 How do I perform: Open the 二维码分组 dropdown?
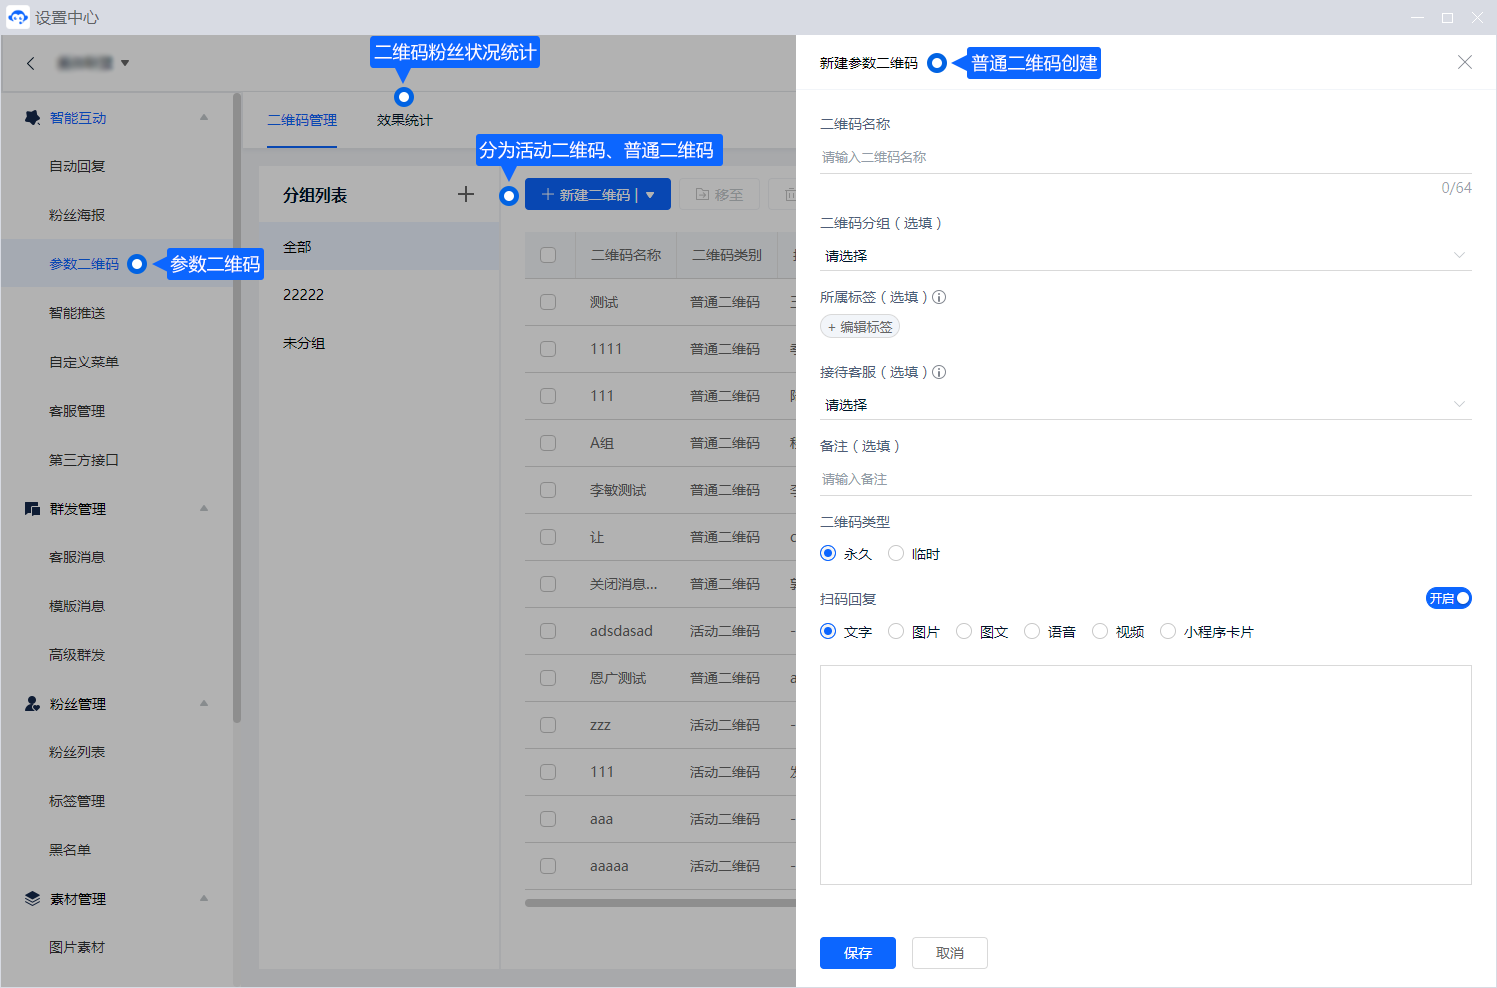coord(1145,256)
